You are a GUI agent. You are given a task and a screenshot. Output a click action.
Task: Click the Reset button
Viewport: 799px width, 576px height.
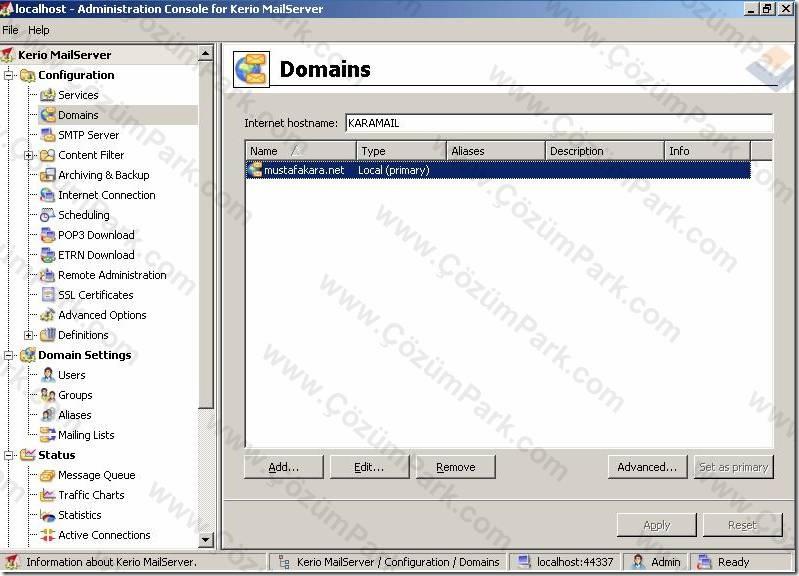(742, 525)
